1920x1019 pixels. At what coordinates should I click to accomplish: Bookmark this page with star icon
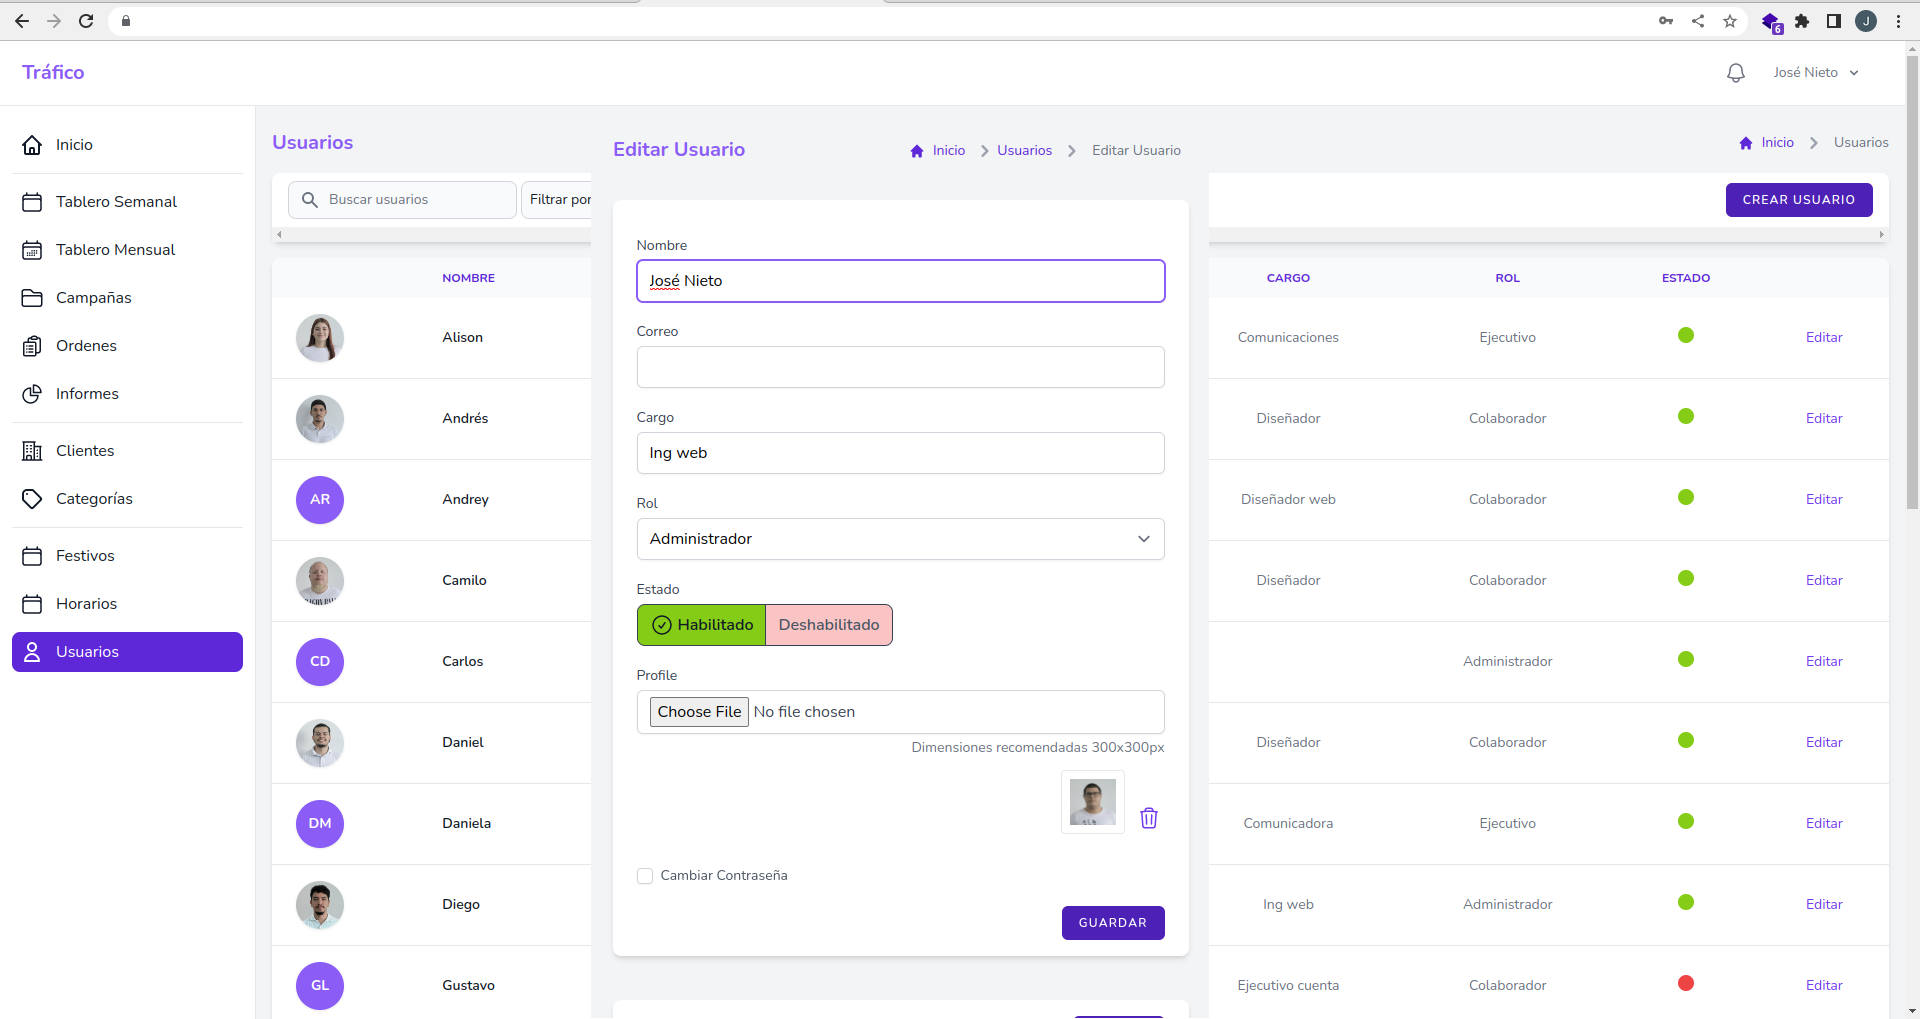[x=1729, y=21]
